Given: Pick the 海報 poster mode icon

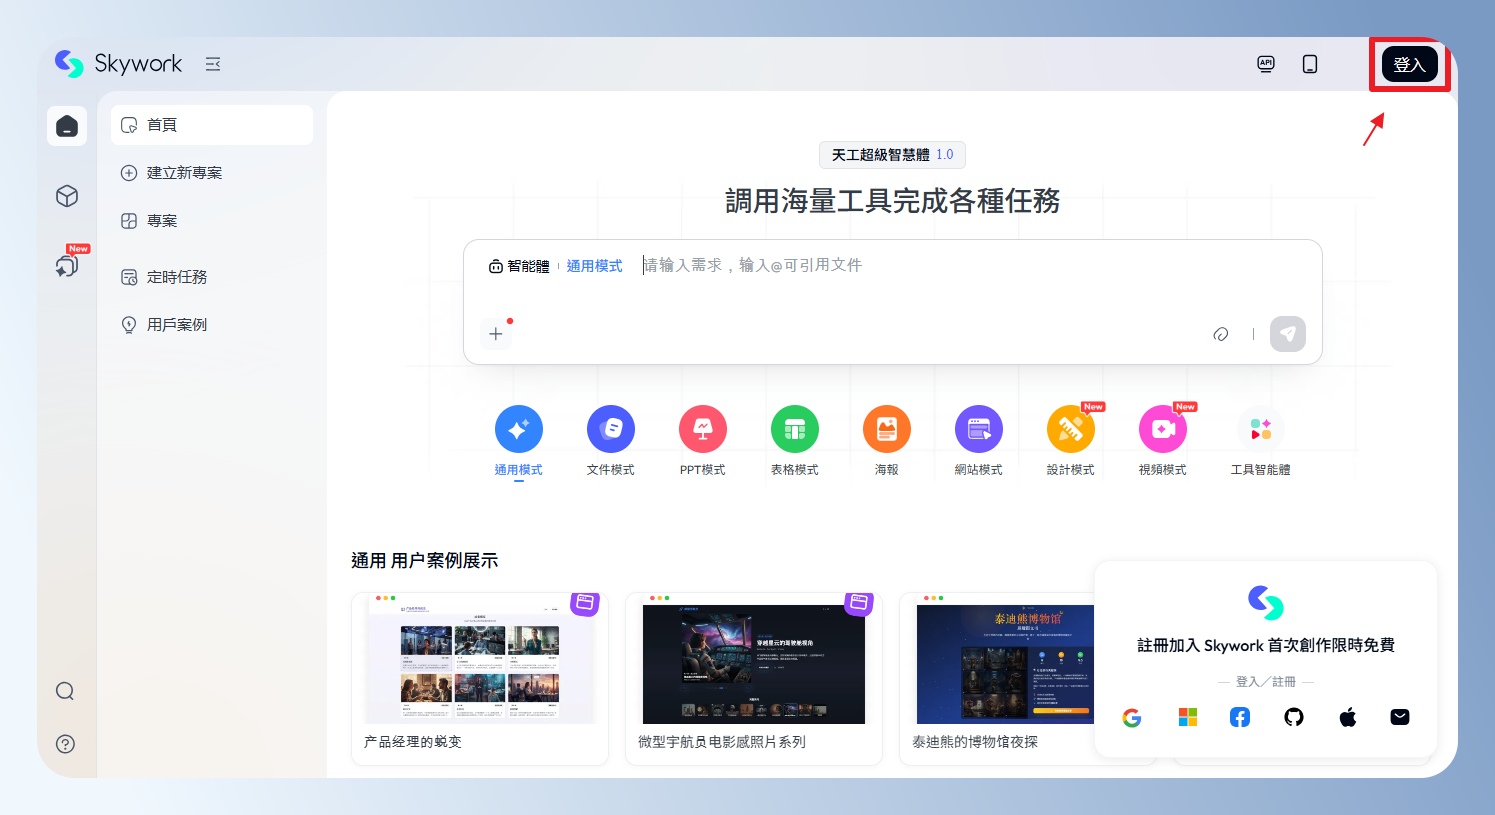Looking at the screenshot, I should tap(886, 430).
